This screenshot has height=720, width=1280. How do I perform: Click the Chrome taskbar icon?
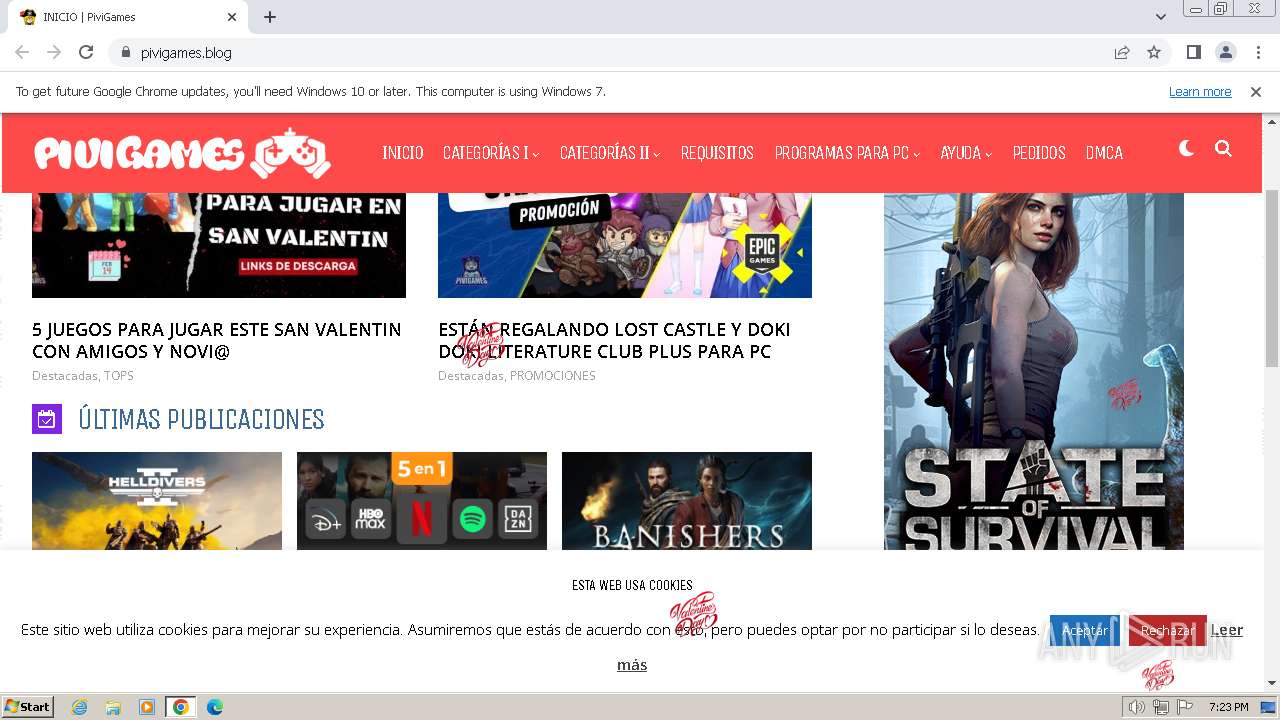(x=181, y=707)
